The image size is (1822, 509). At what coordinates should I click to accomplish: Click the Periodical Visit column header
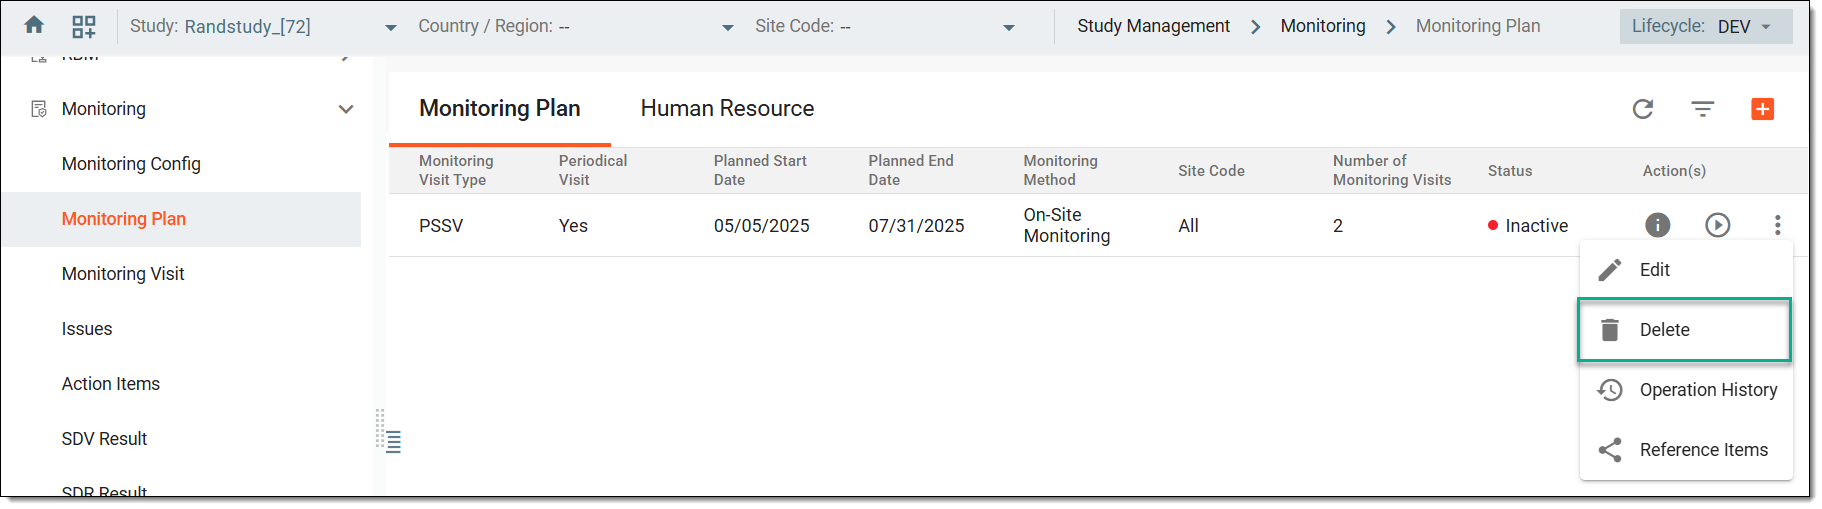point(593,170)
